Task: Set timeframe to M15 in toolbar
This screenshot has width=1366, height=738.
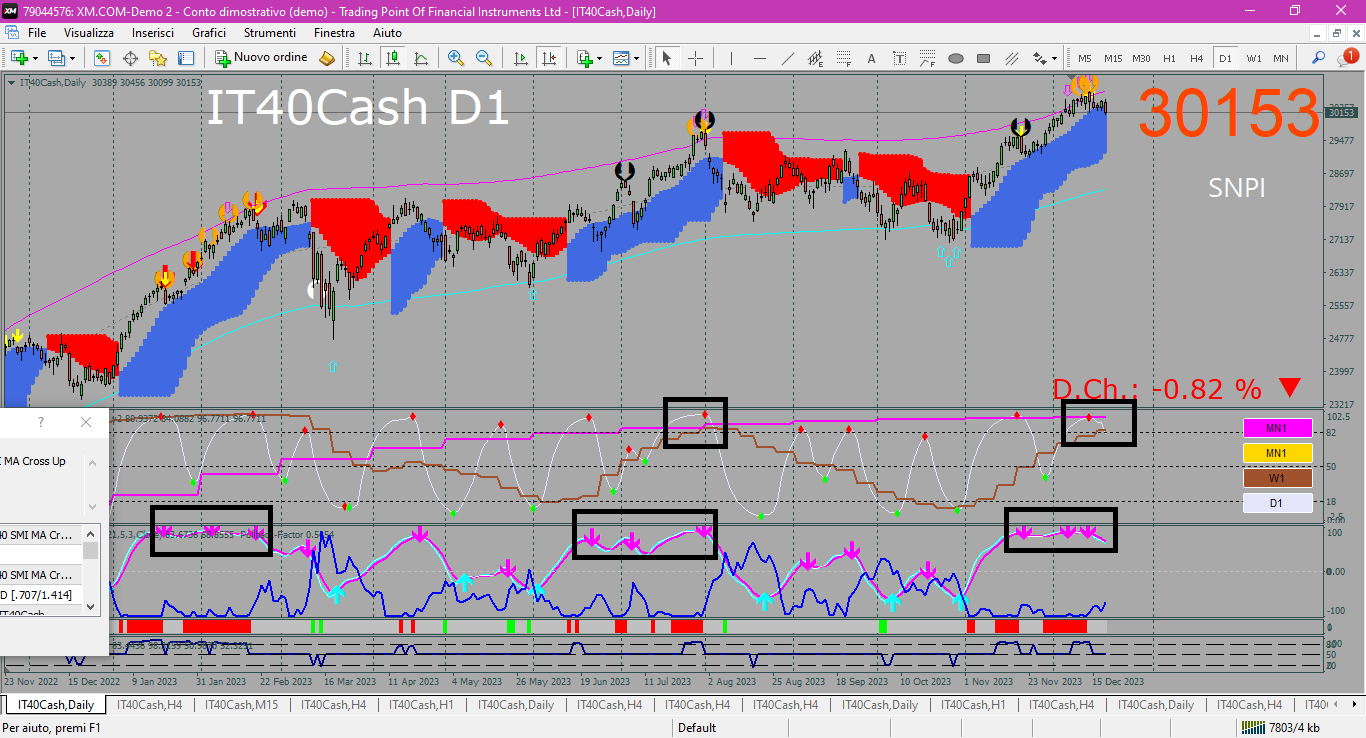Action: click(1113, 58)
